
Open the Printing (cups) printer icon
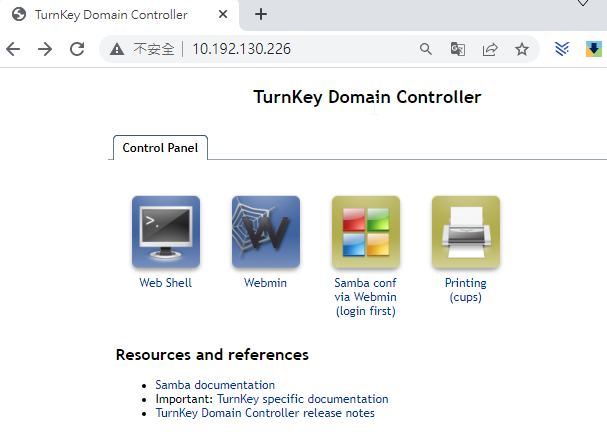coord(466,232)
